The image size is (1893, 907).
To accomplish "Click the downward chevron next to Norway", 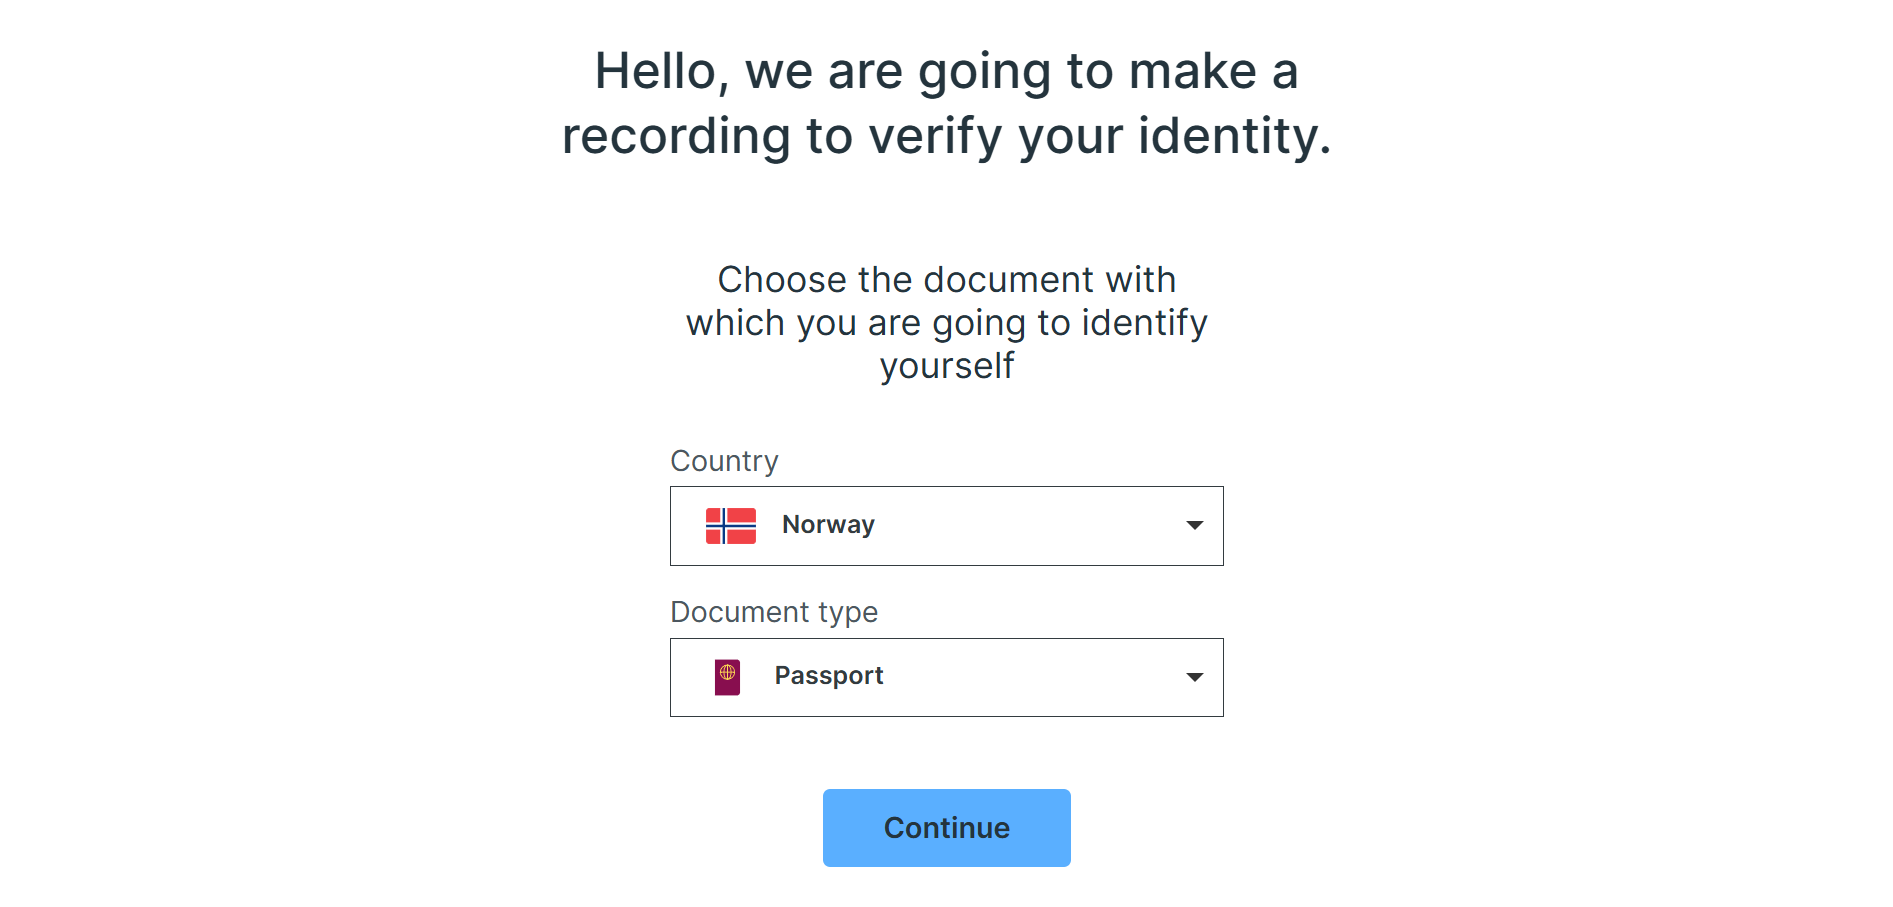I will [x=1194, y=525].
